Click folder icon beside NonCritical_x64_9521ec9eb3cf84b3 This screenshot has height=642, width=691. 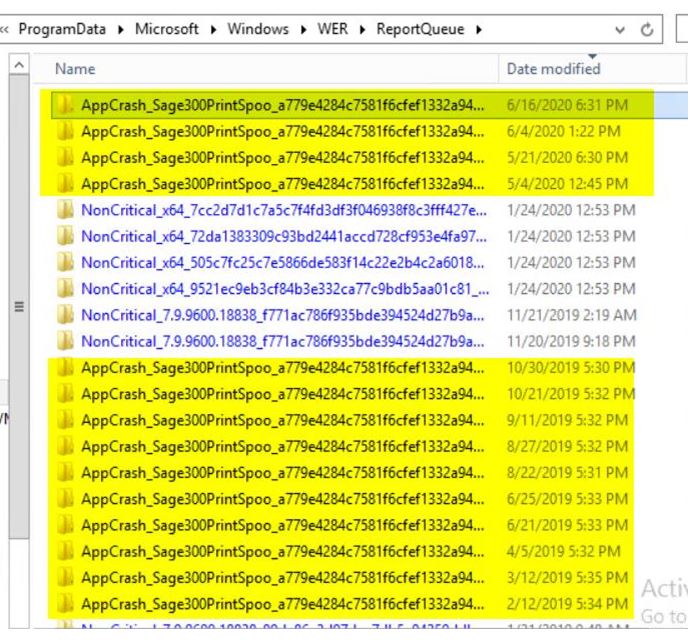click(x=66, y=289)
